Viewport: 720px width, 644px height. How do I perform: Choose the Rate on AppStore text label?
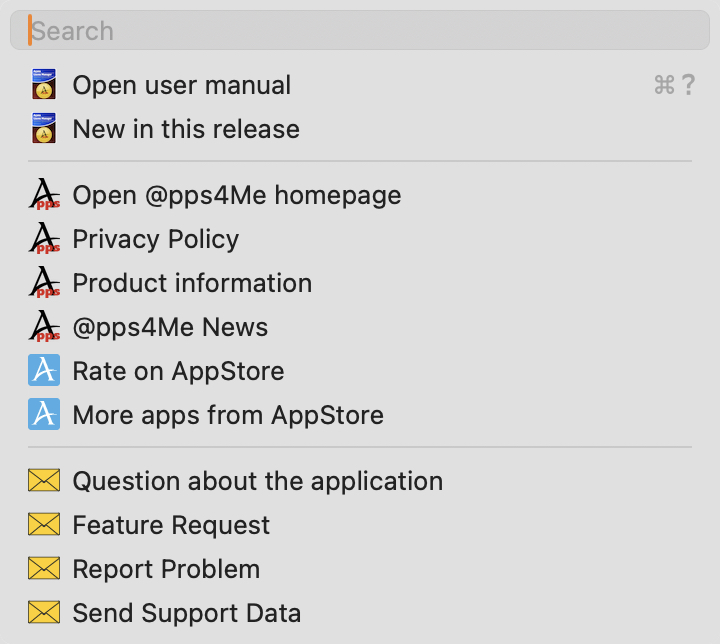[178, 371]
